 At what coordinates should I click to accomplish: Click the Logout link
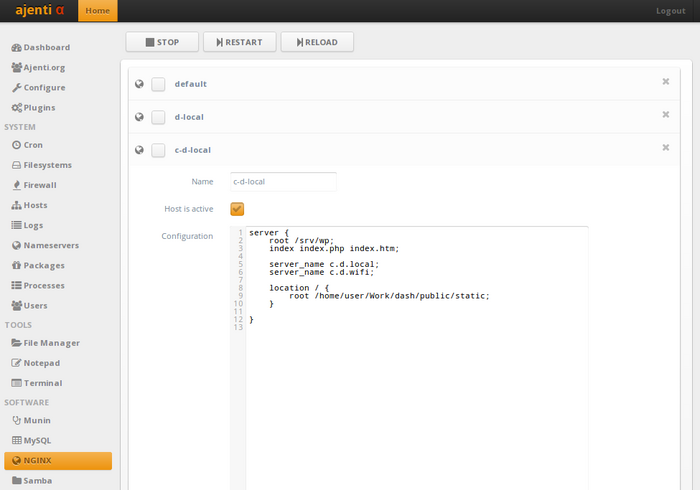[670, 11]
